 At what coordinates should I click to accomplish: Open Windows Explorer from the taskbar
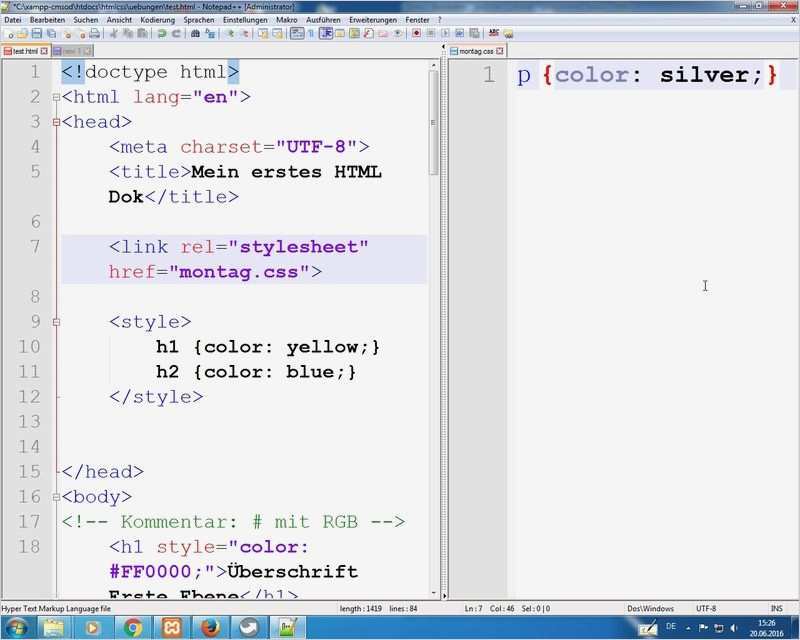tap(54, 627)
